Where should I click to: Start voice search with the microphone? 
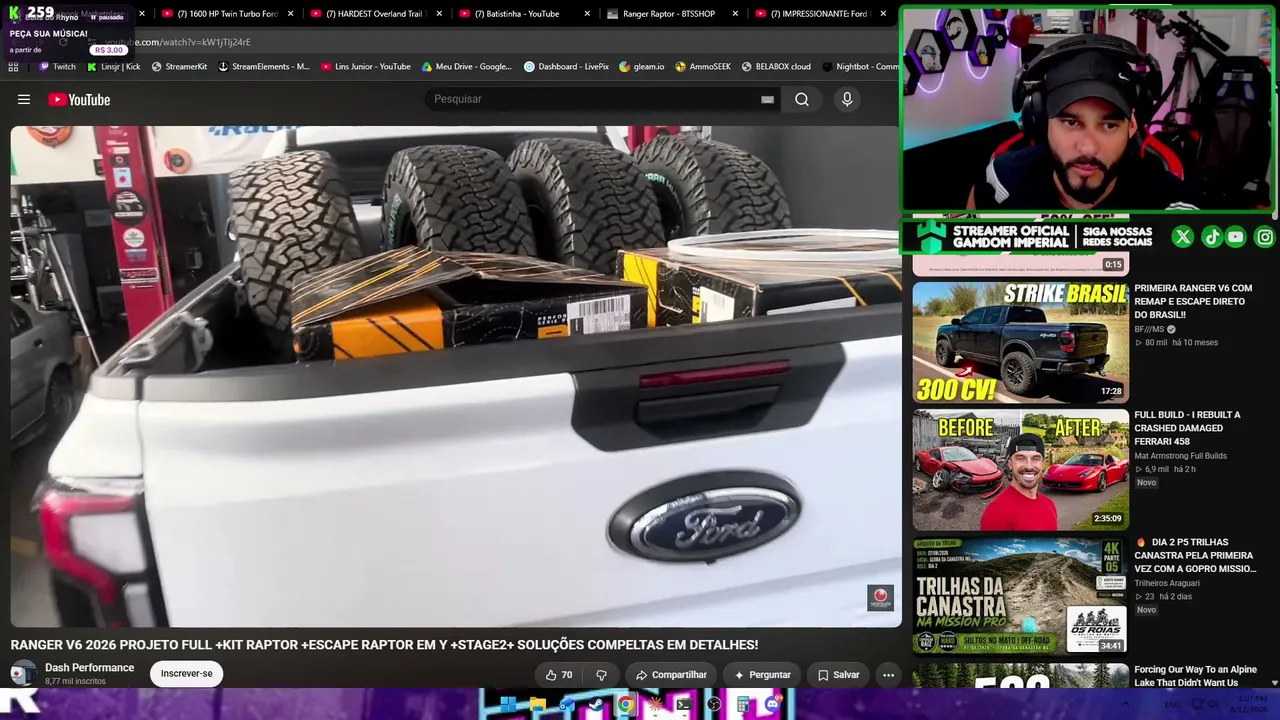click(x=847, y=99)
